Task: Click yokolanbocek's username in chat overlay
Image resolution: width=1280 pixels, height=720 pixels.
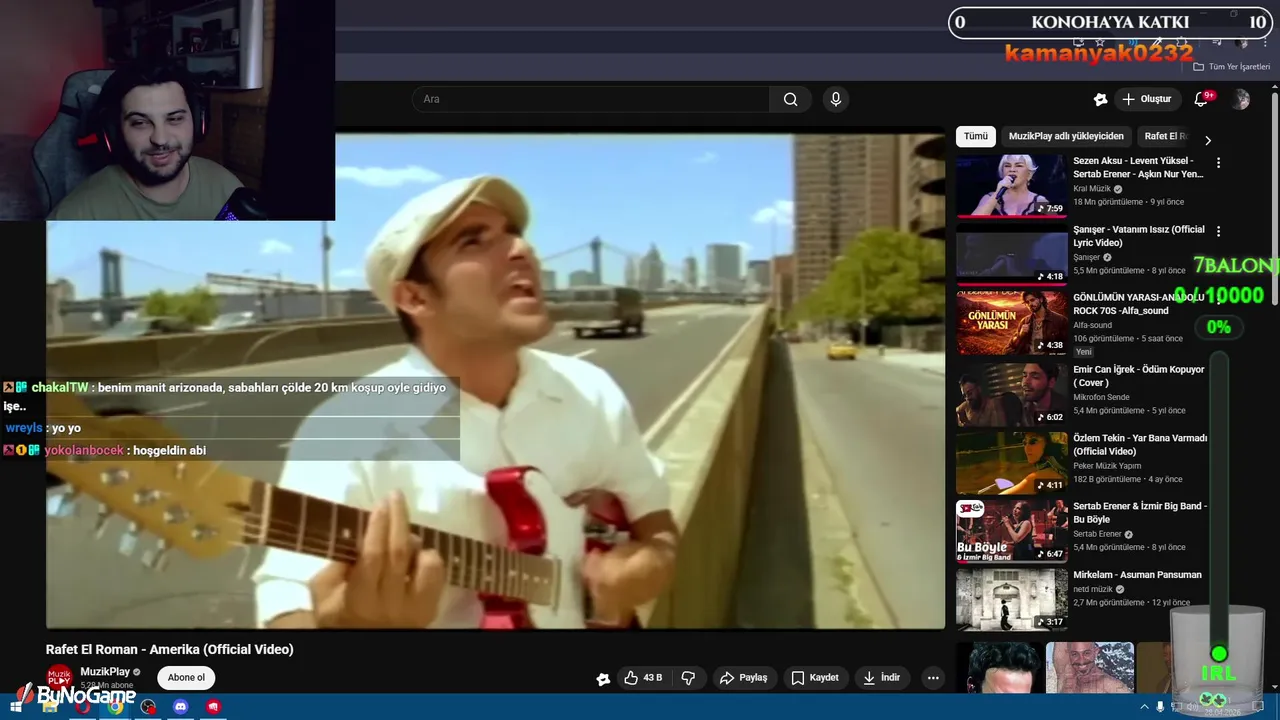Action: tap(84, 451)
